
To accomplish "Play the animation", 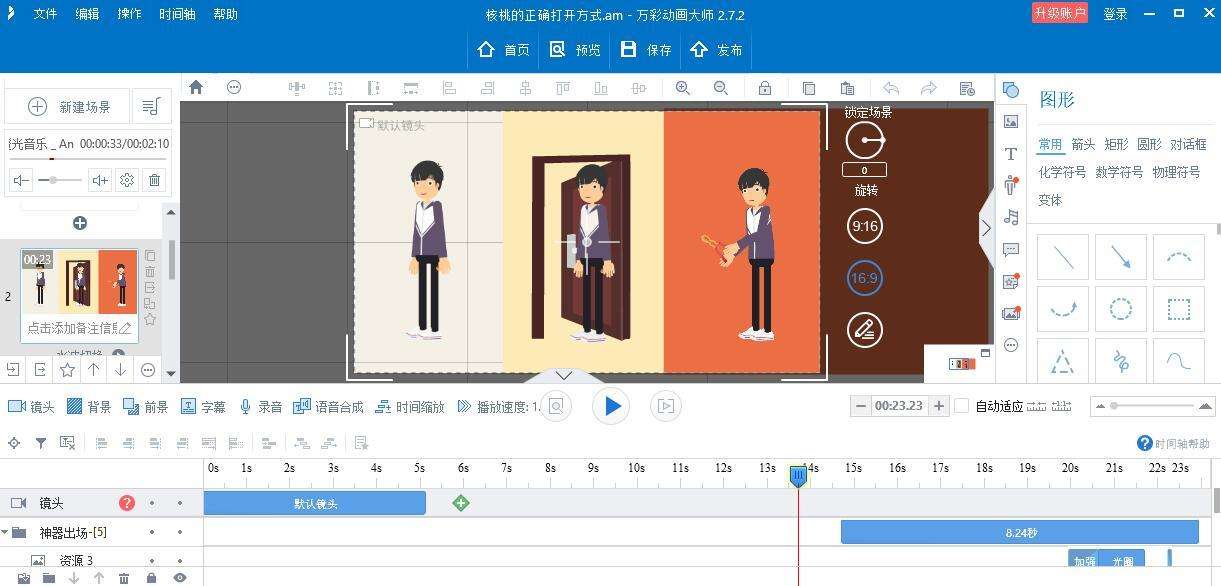I will [612, 406].
